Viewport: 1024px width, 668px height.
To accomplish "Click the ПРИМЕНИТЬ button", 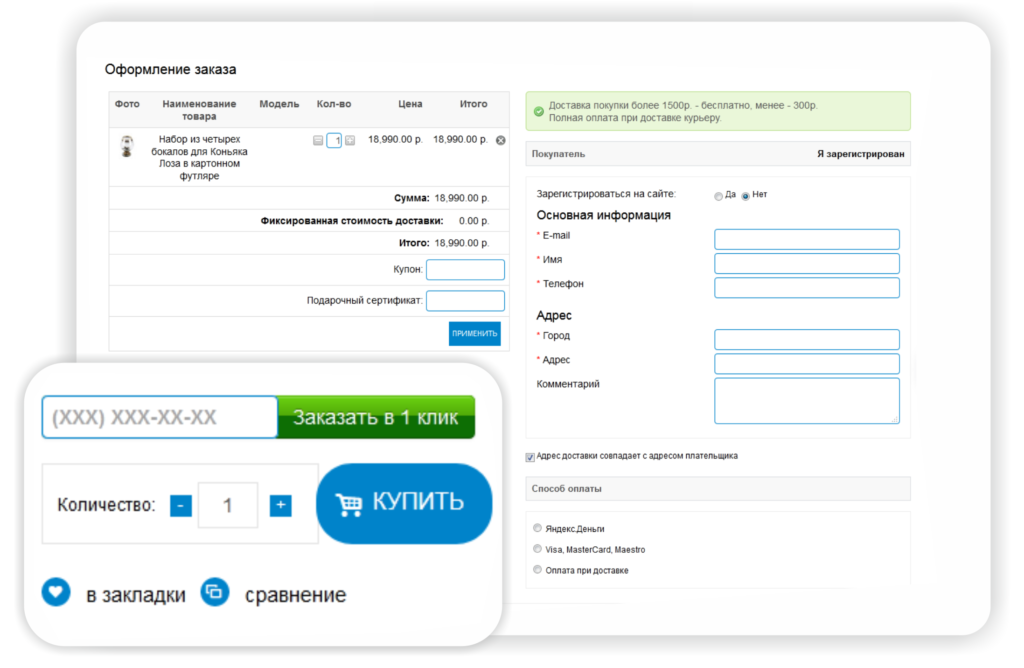I will 474,333.
